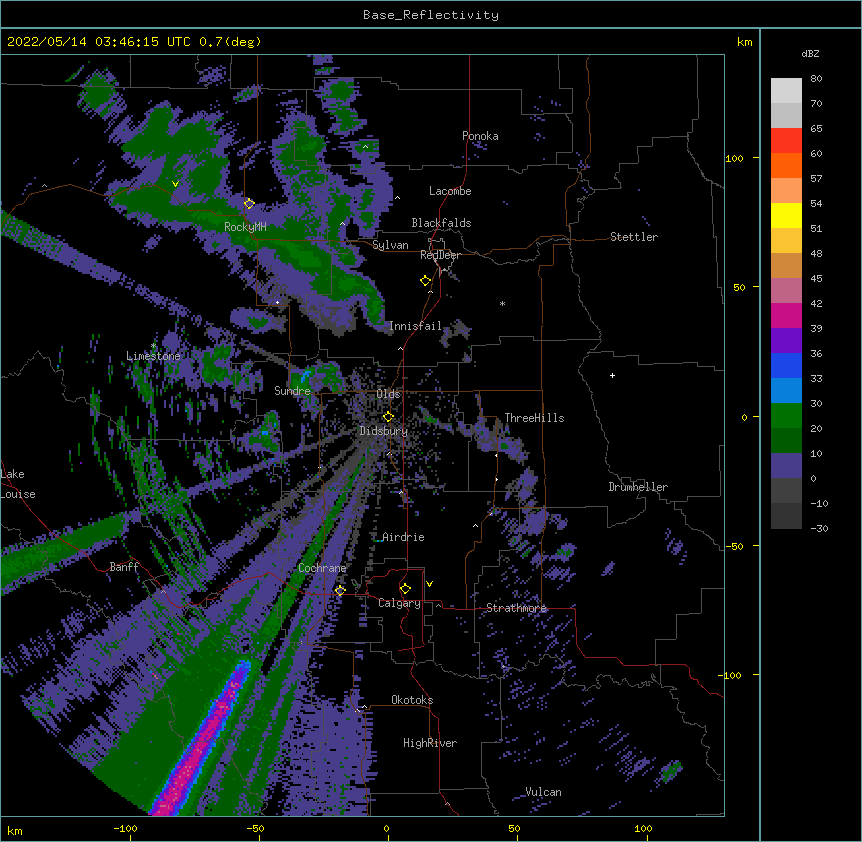The width and height of the screenshot is (862, 842).
Task: Click the Banff label
Action: [124, 567]
